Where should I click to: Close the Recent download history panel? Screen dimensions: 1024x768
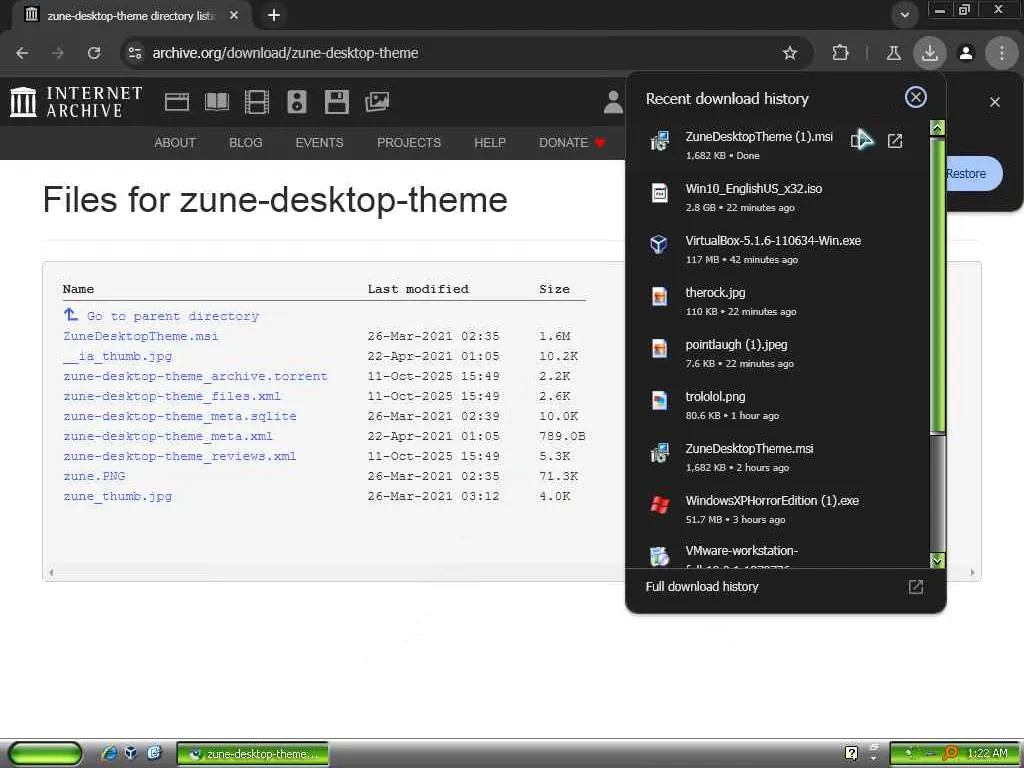point(916,97)
